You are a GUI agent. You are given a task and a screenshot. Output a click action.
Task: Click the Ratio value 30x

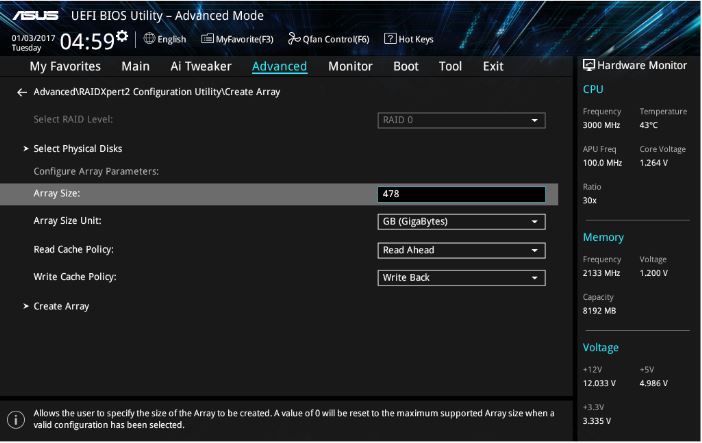[590, 201]
